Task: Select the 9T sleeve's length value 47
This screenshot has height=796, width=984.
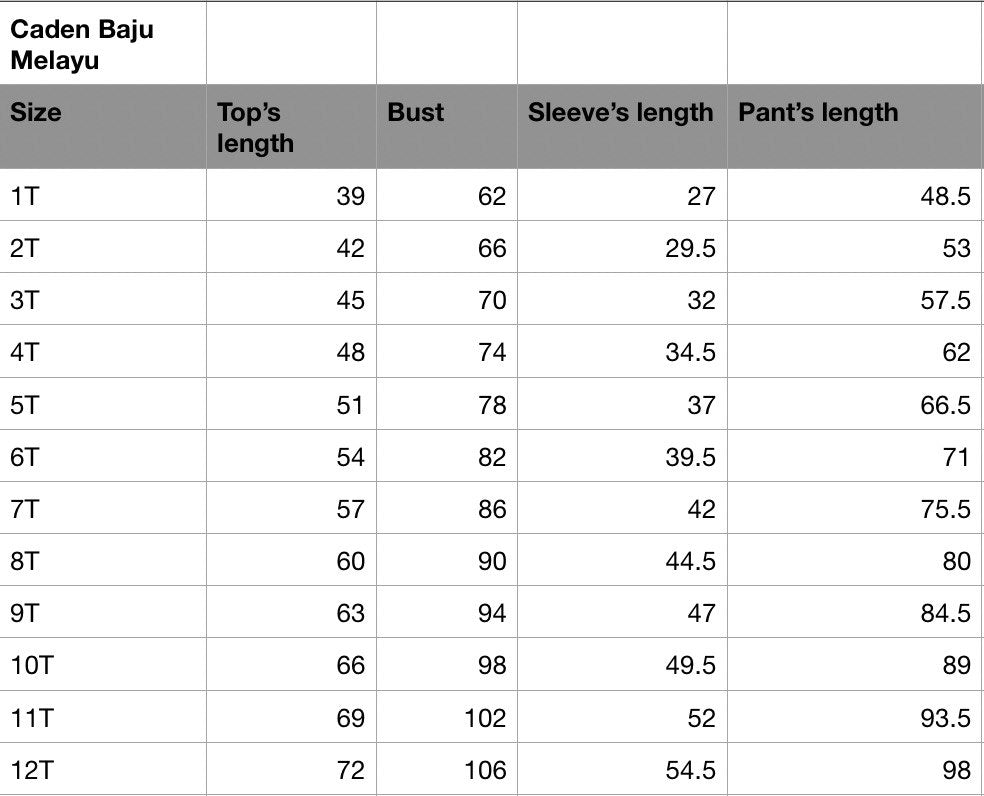Action: pos(700,613)
